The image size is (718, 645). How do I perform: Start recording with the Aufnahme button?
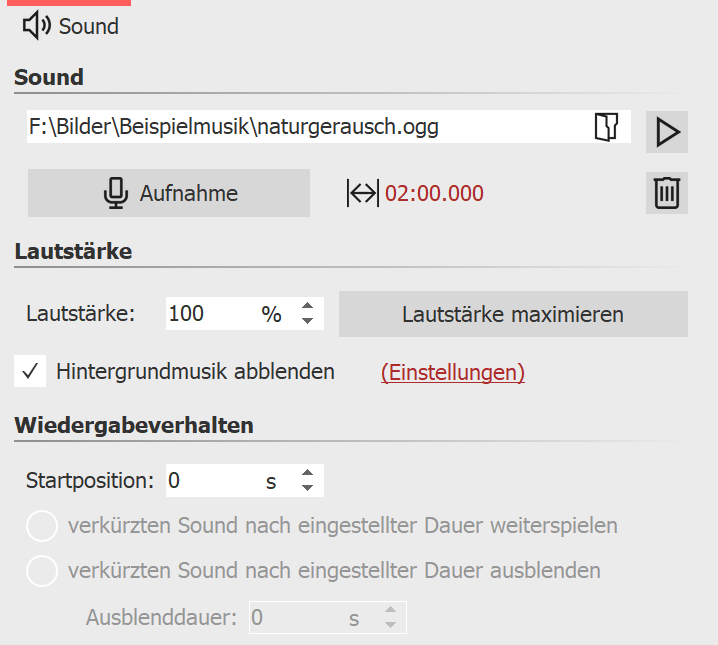point(169,193)
